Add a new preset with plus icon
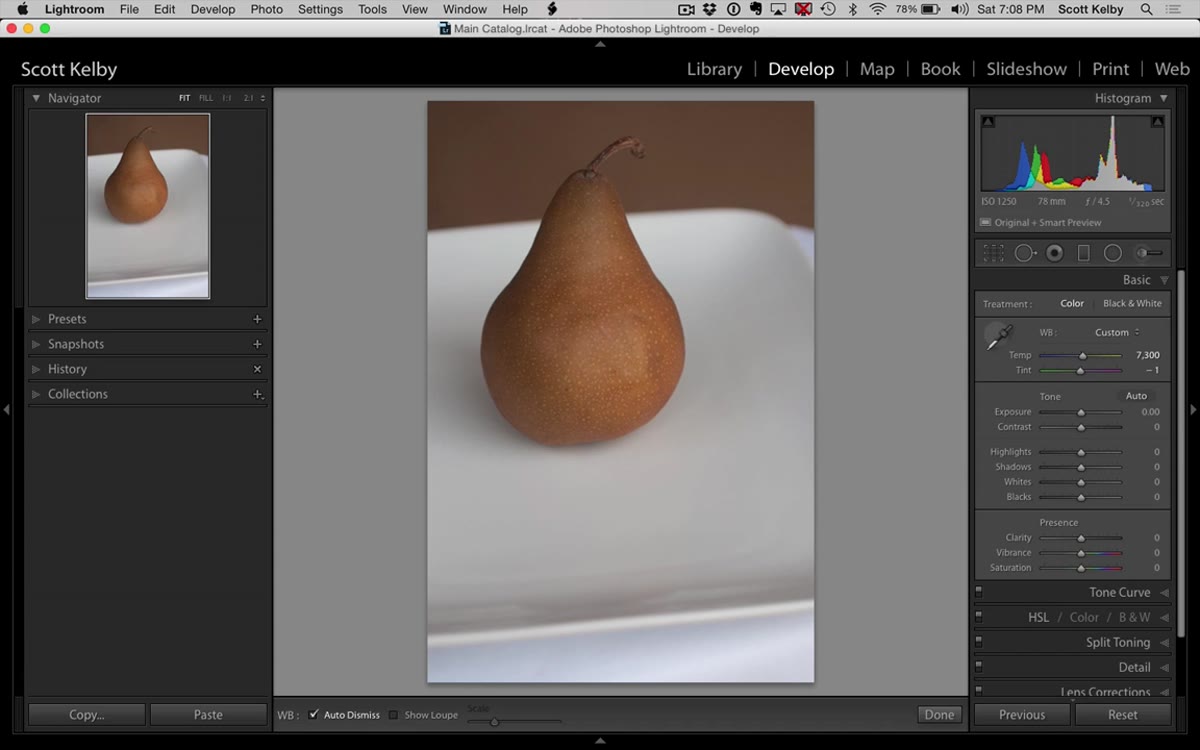The height and width of the screenshot is (750, 1200). (257, 319)
